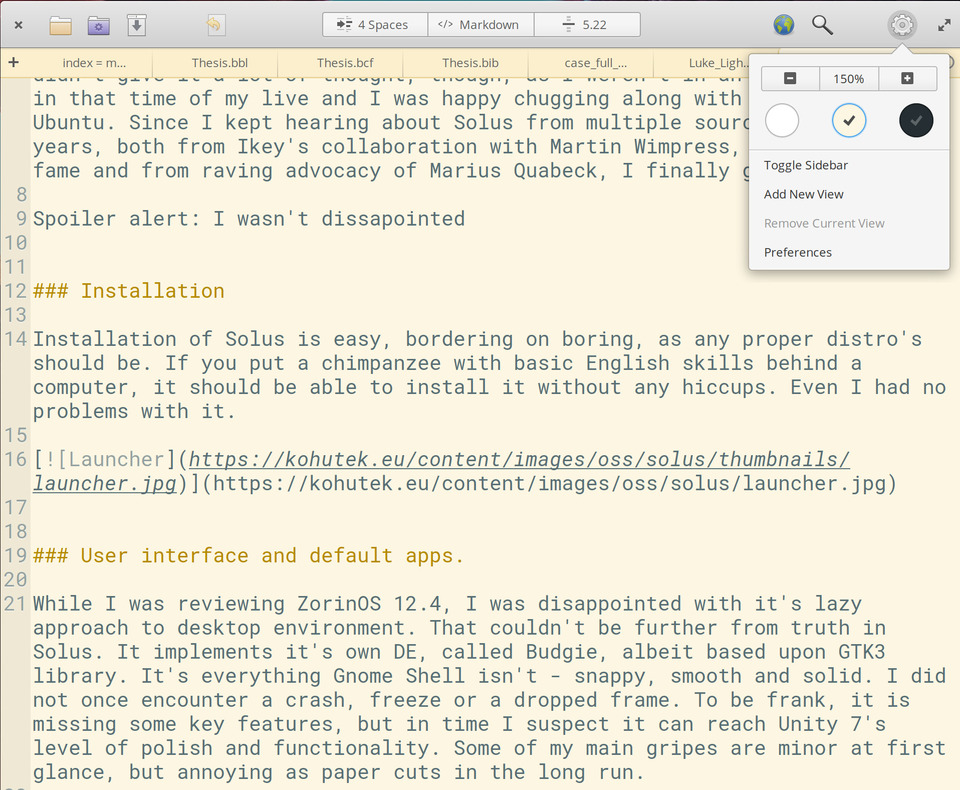Open the 4 Spaces indentation dropdown
This screenshot has width=960, height=790.
(x=375, y=25)
